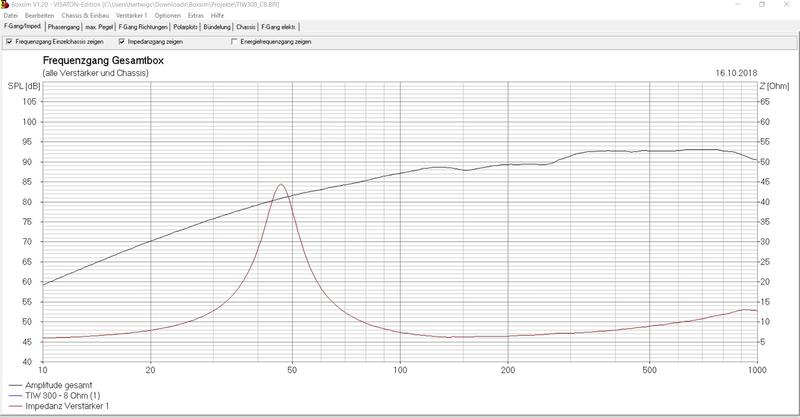The height and width of the screenshot is (418, 800).
Task: Click the TIW 300 - 8 Ohm (1) legend entry
Action: click(x=55, y=396)
